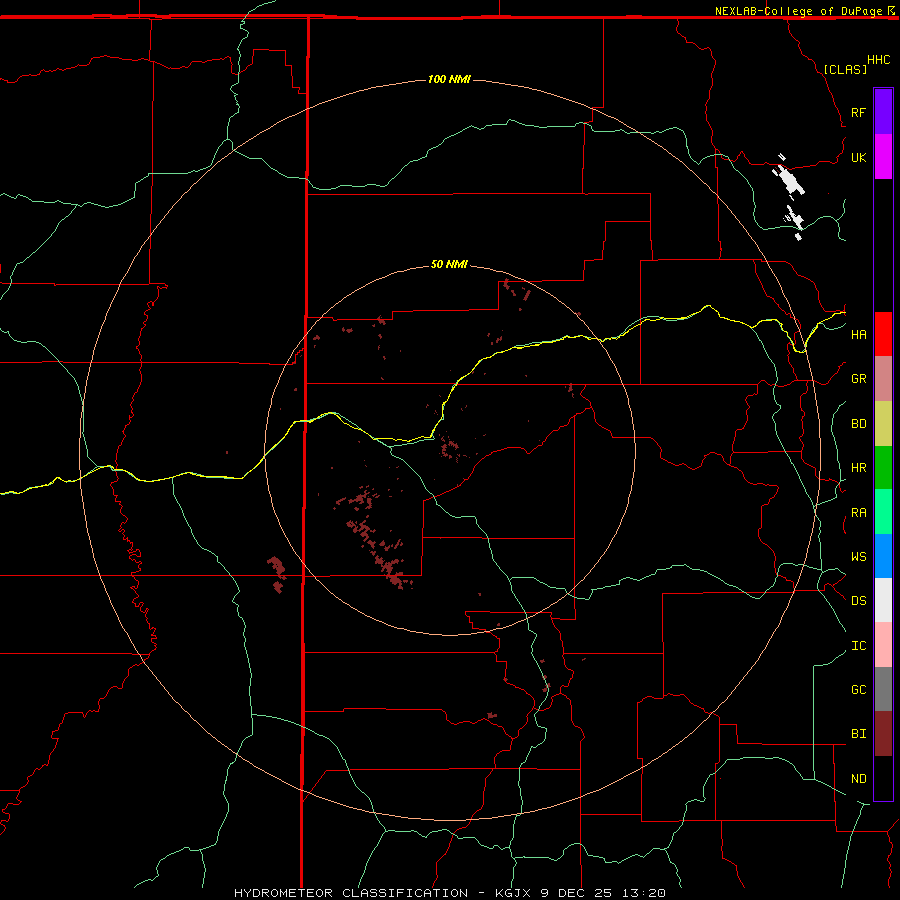Click the UK magenta legend swatch
Viewport: 900px width, 900px height.
(883, 157)
